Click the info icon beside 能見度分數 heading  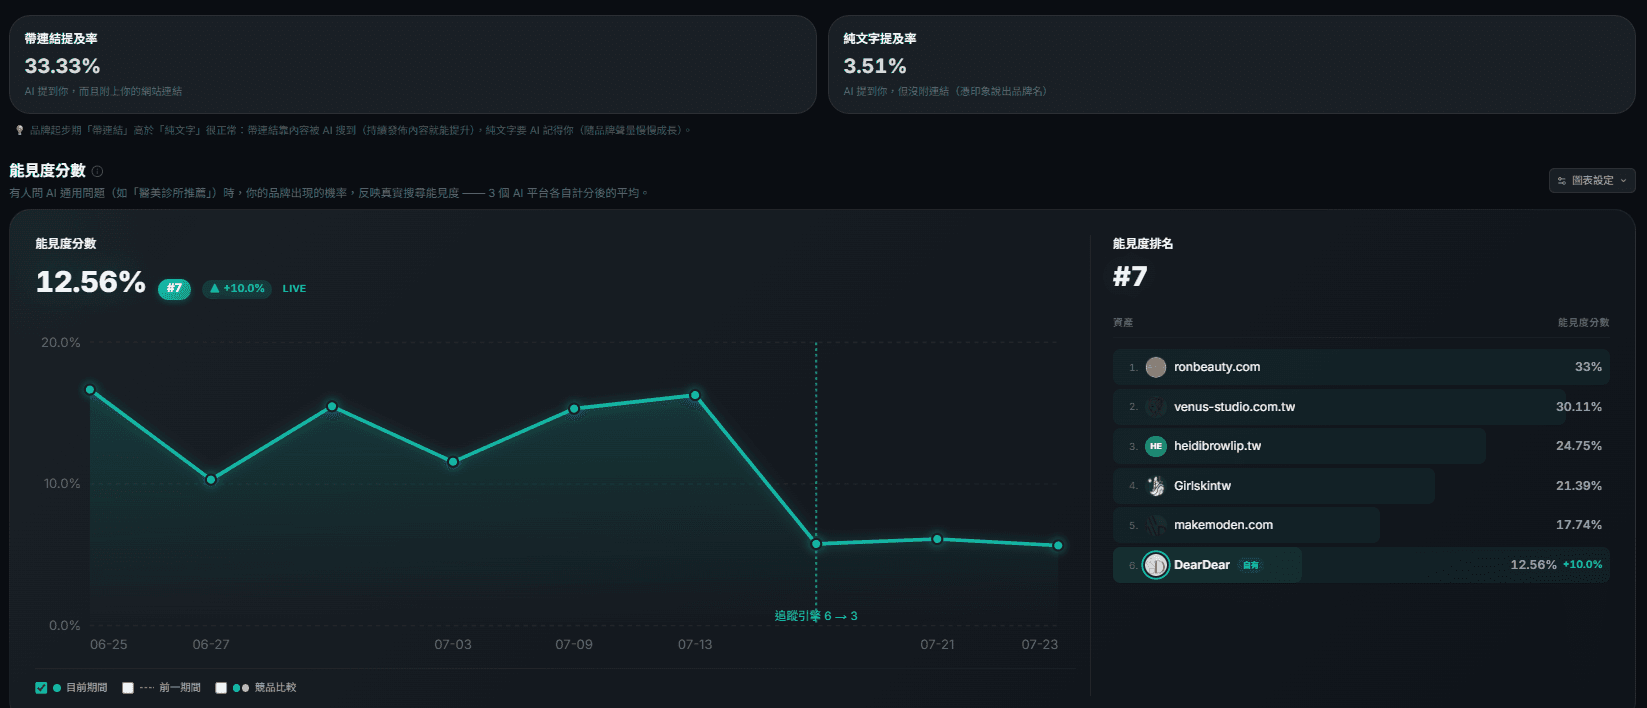[97, 171]
